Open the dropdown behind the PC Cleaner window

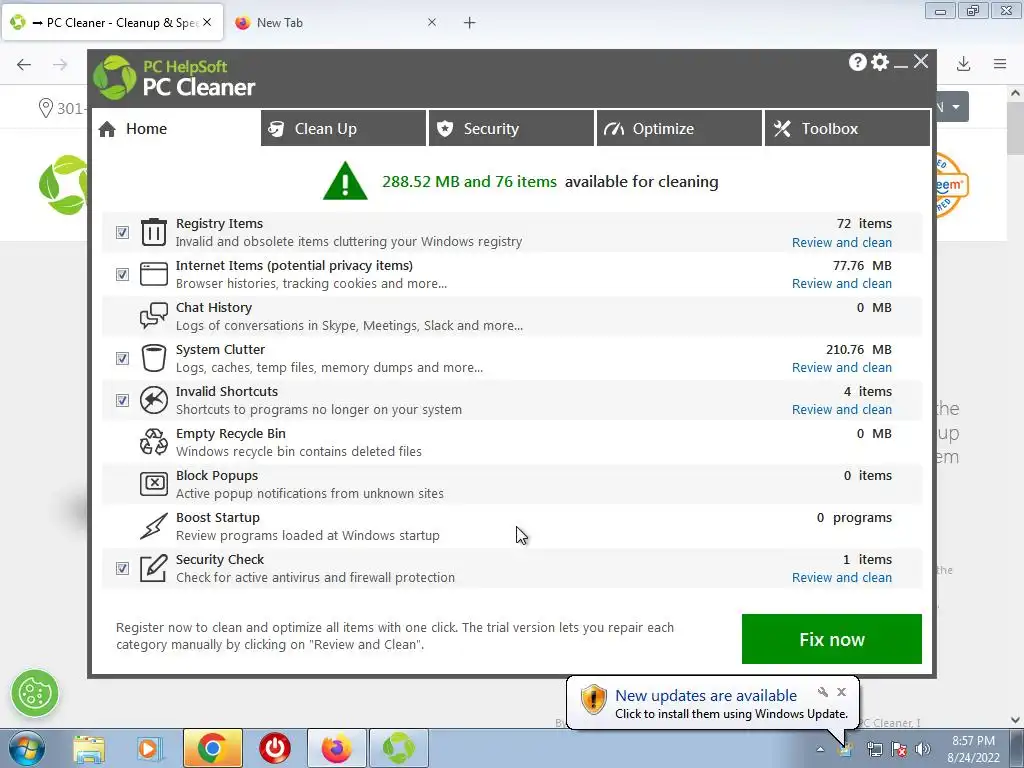[x=955, y=106]
